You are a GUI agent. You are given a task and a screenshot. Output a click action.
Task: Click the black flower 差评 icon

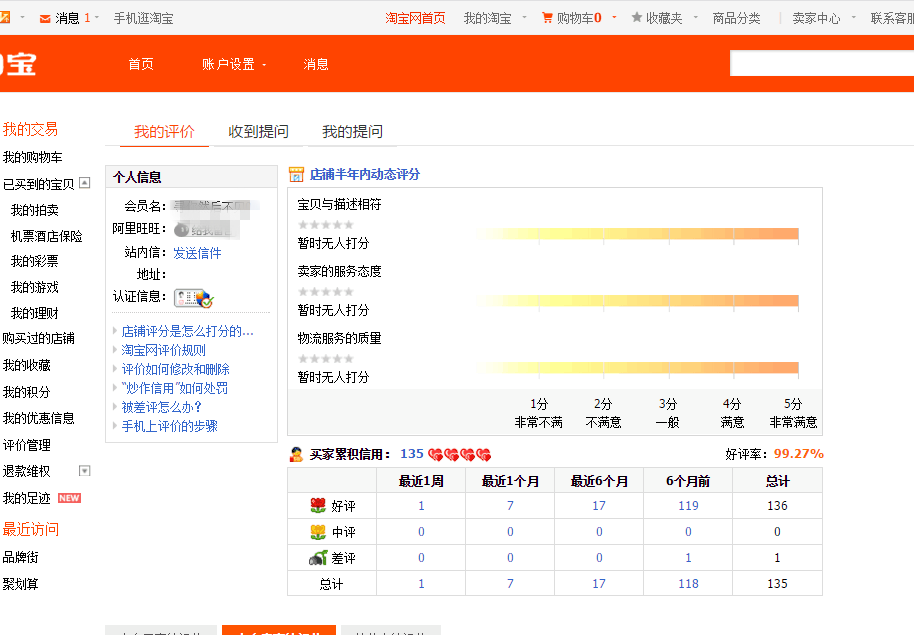click(318, 558)
